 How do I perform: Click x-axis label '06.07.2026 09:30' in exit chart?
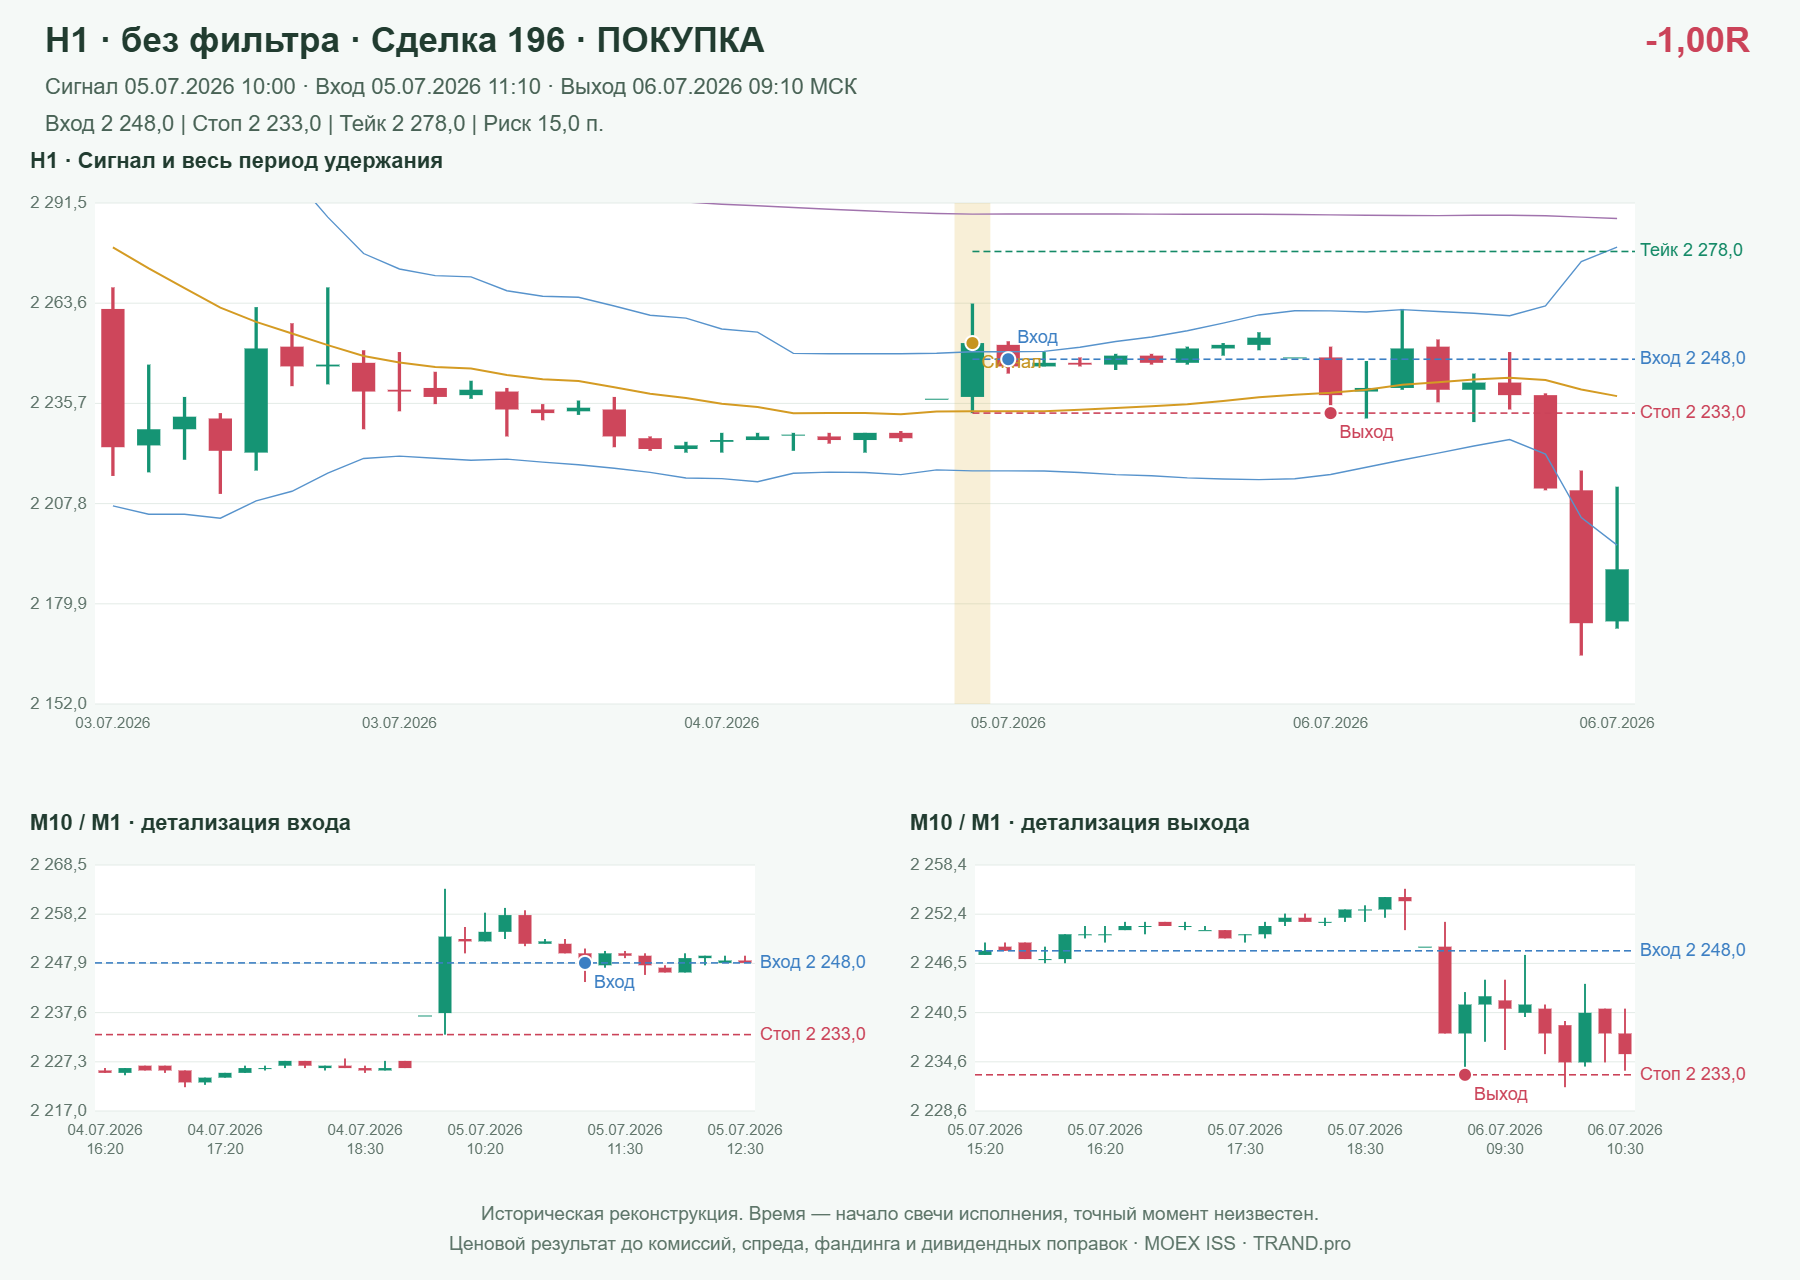[x=1505, y=1139]
